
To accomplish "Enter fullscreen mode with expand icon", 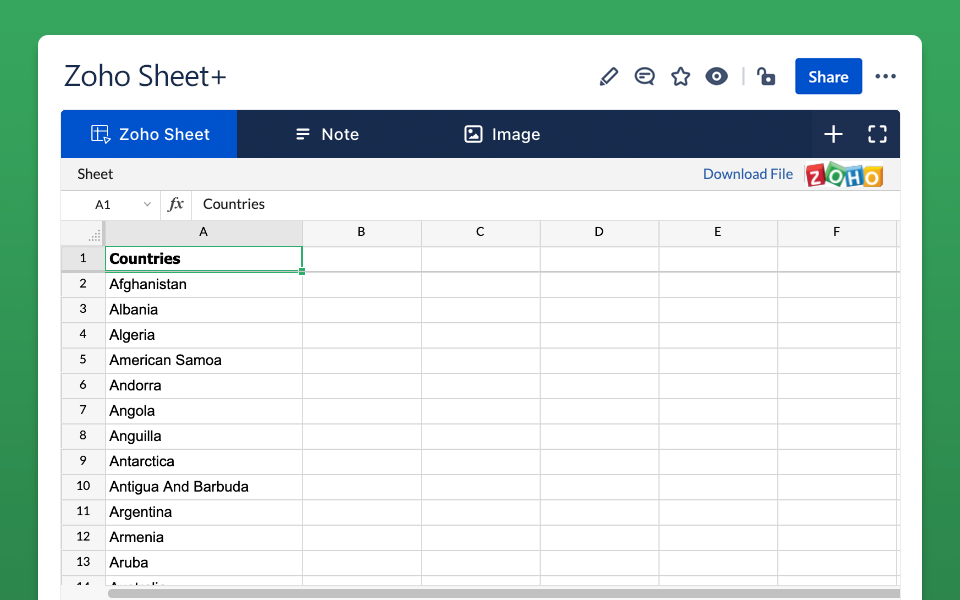I will (877, 134).
